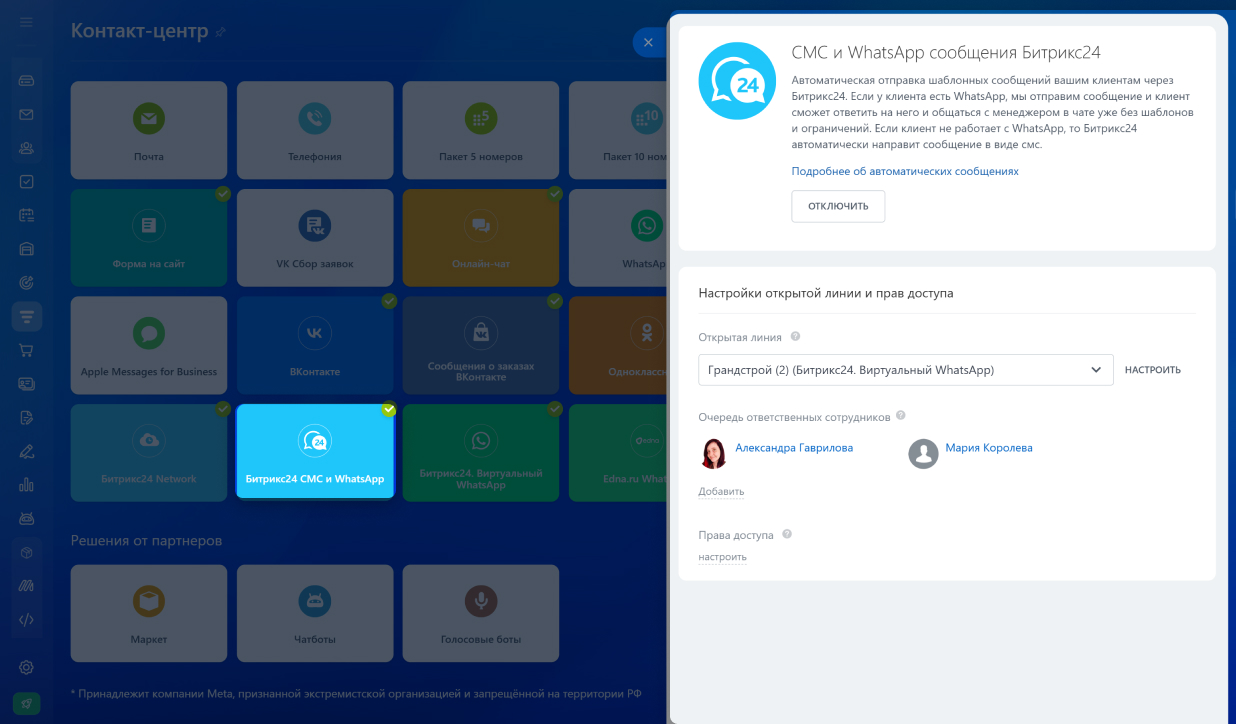1236x724 pixels.
Task: Open the Пакет 5 номеров tile
Action: [481, 130]
